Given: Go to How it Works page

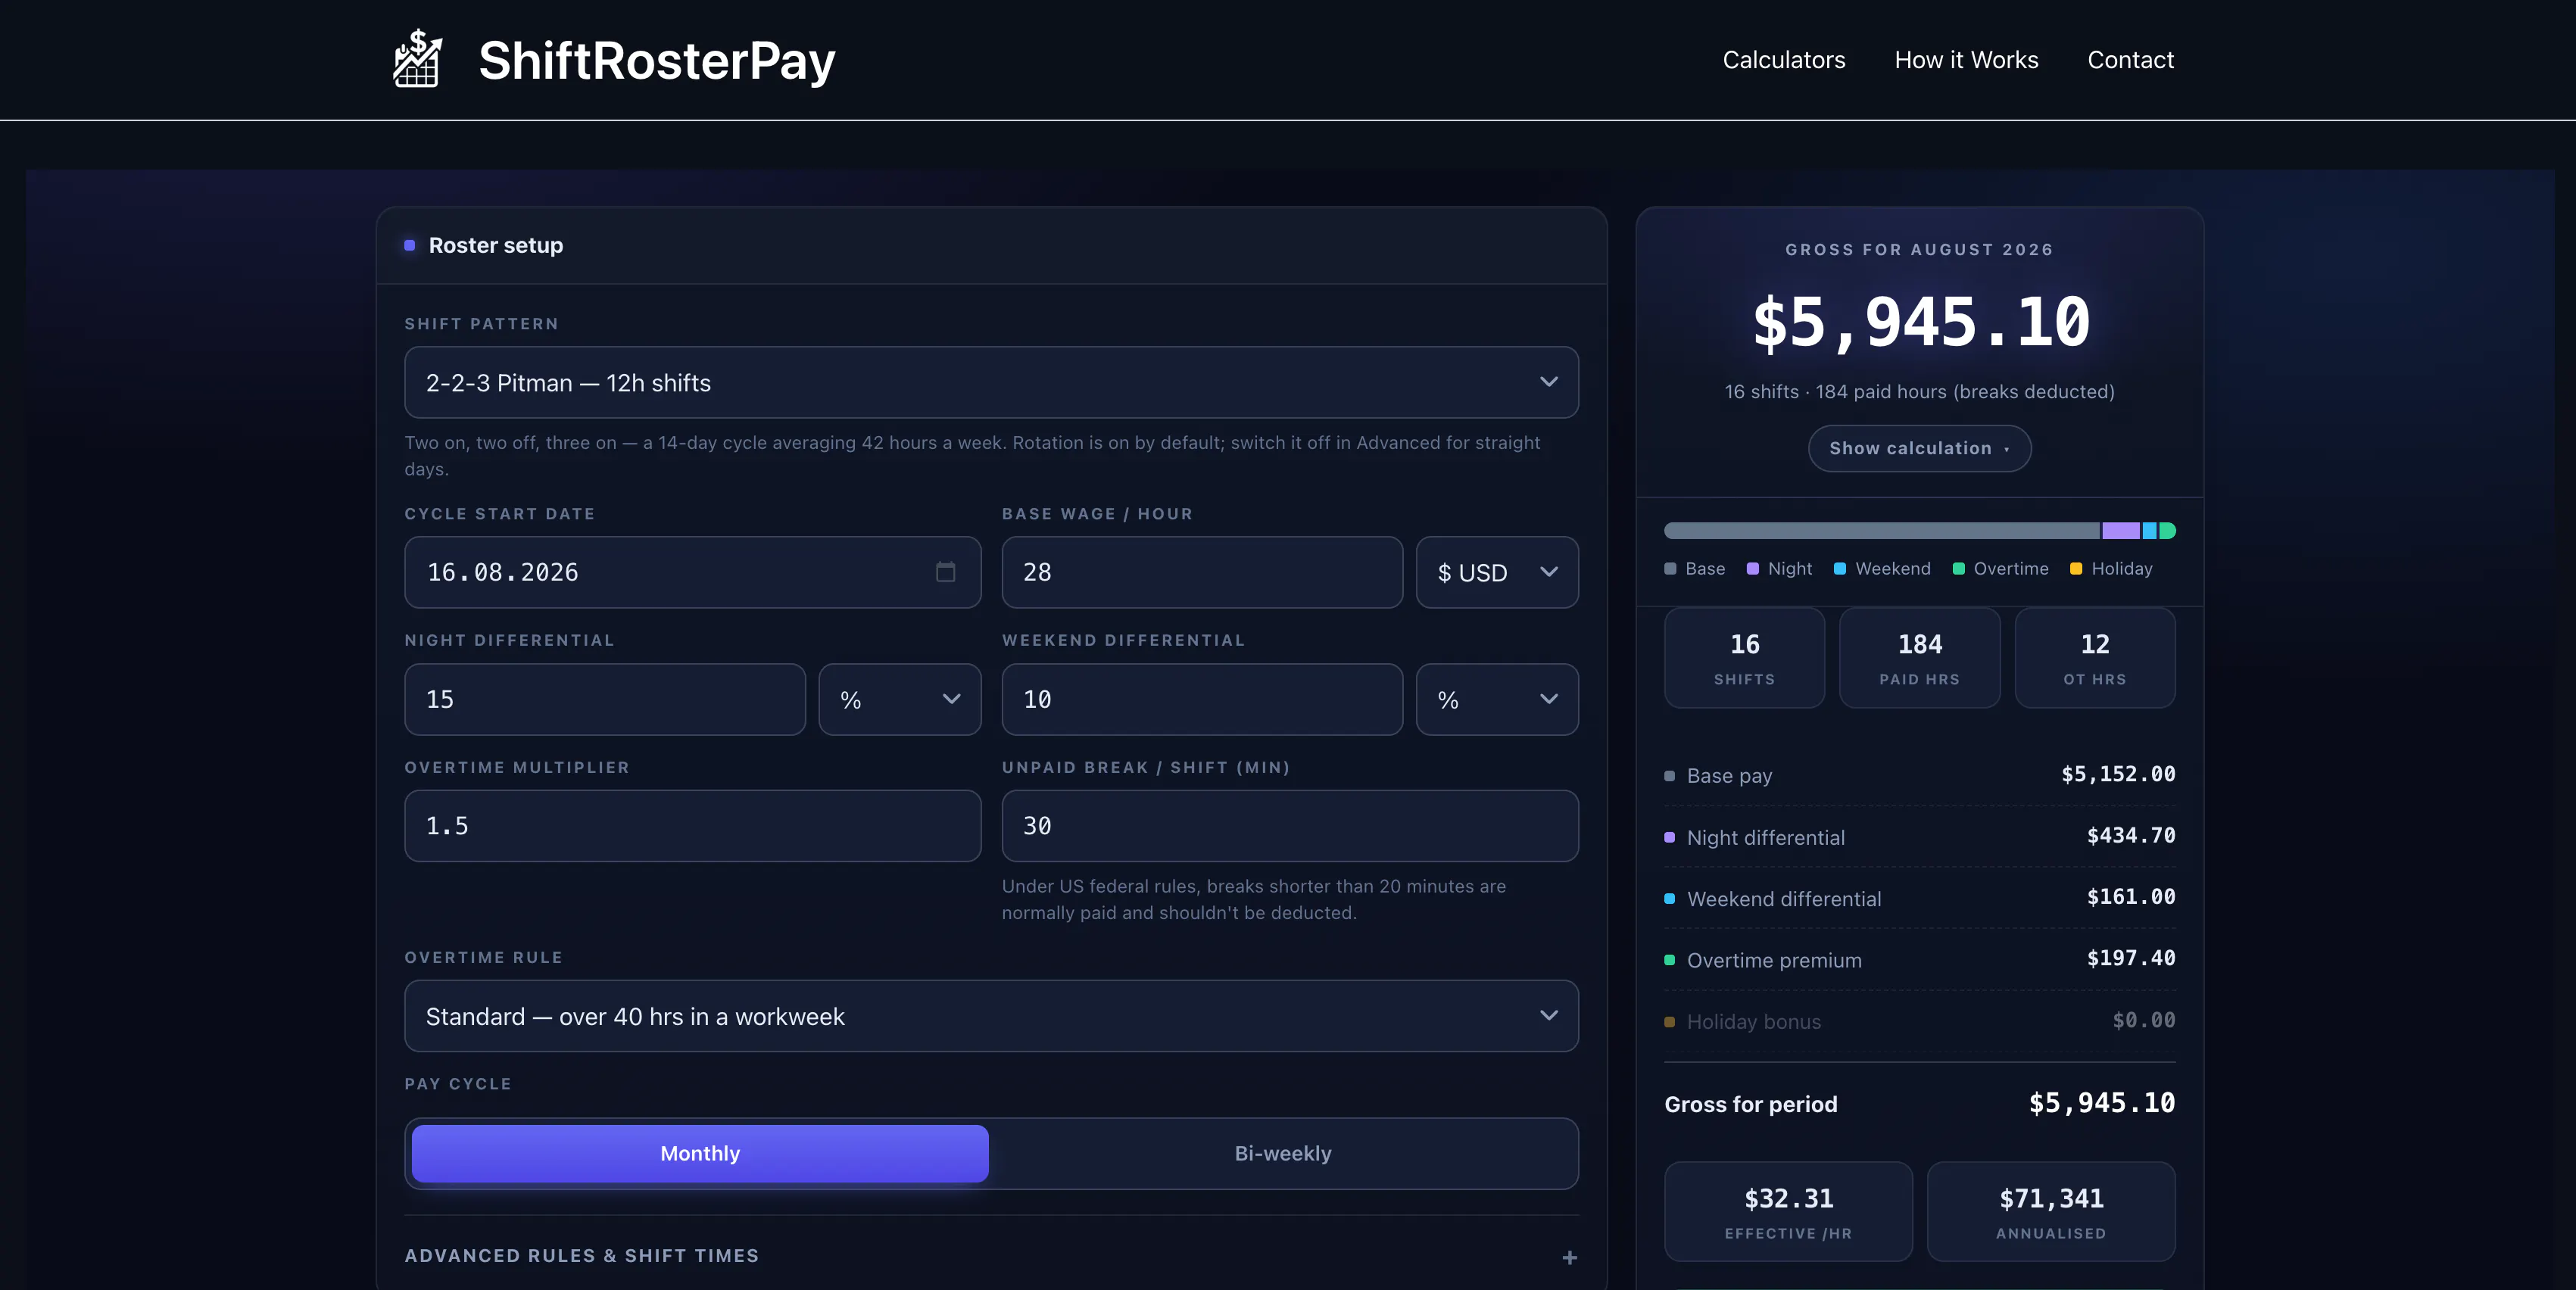Looking at the screenshot, I should tap(1966, 60).
